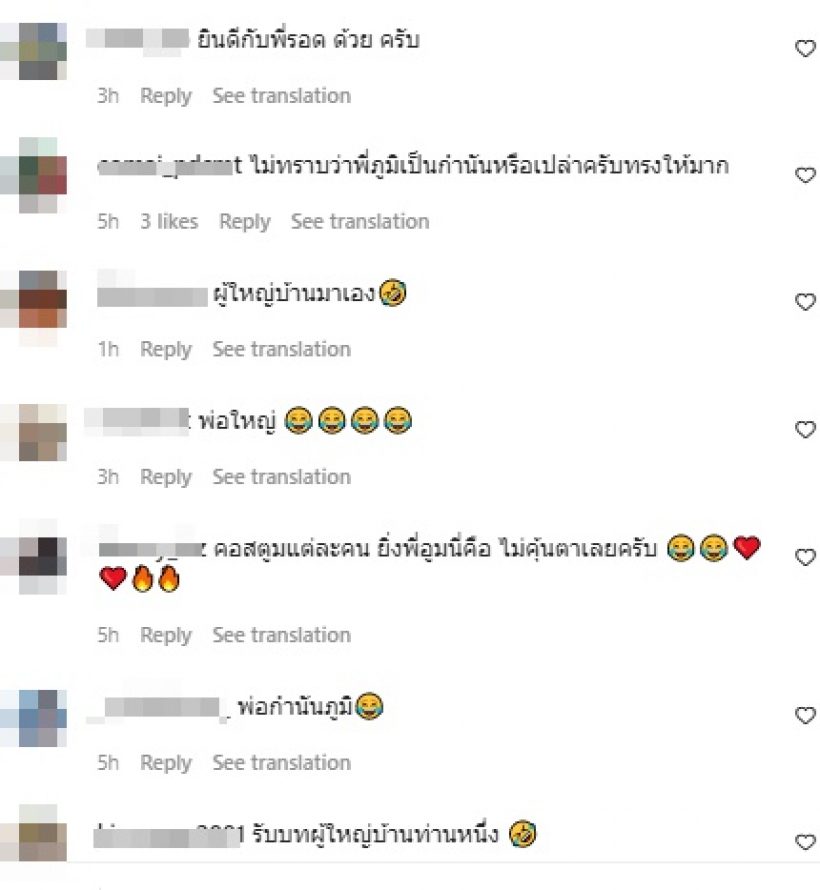
Task: View who liked via '3 likes'
Action: [169, 221]
